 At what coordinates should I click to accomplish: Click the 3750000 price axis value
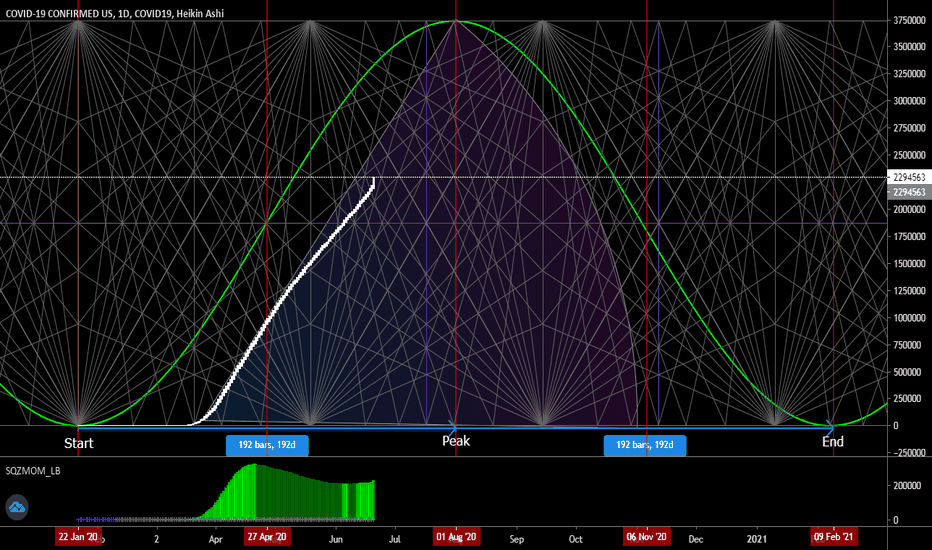(909, 20)
